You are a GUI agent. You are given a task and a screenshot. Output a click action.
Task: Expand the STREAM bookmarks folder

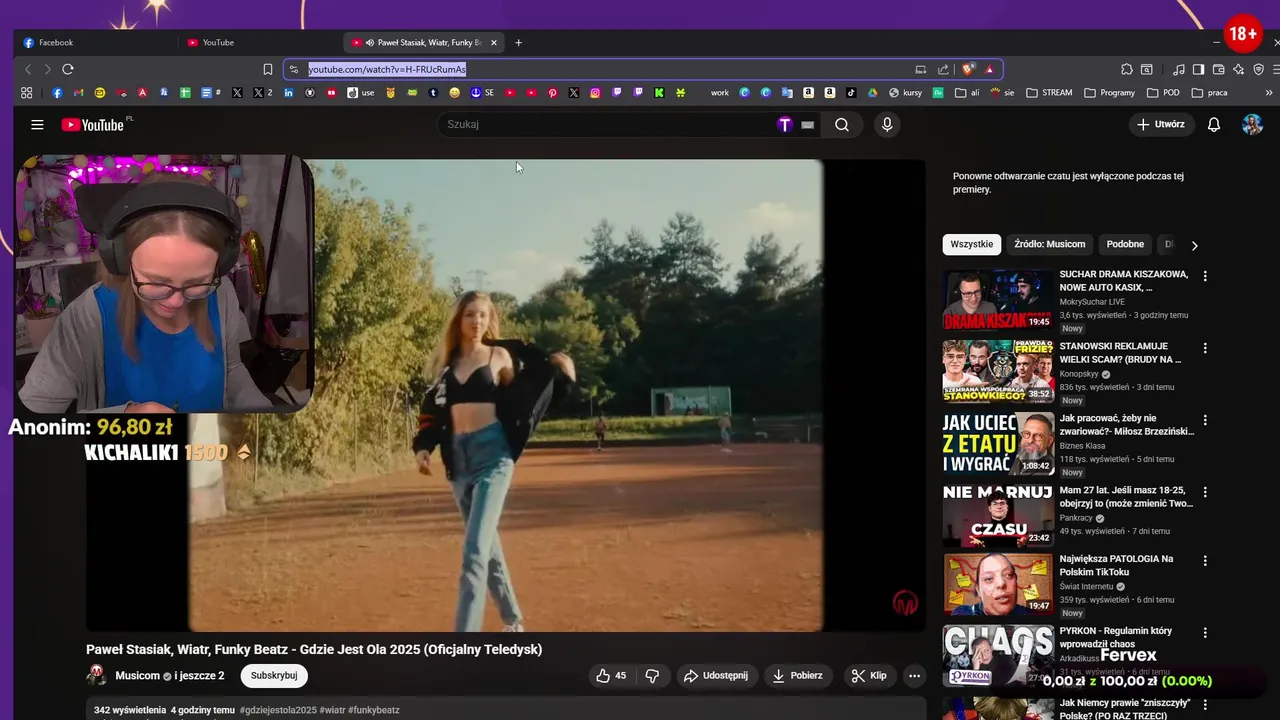click(x=1049, y=93)
